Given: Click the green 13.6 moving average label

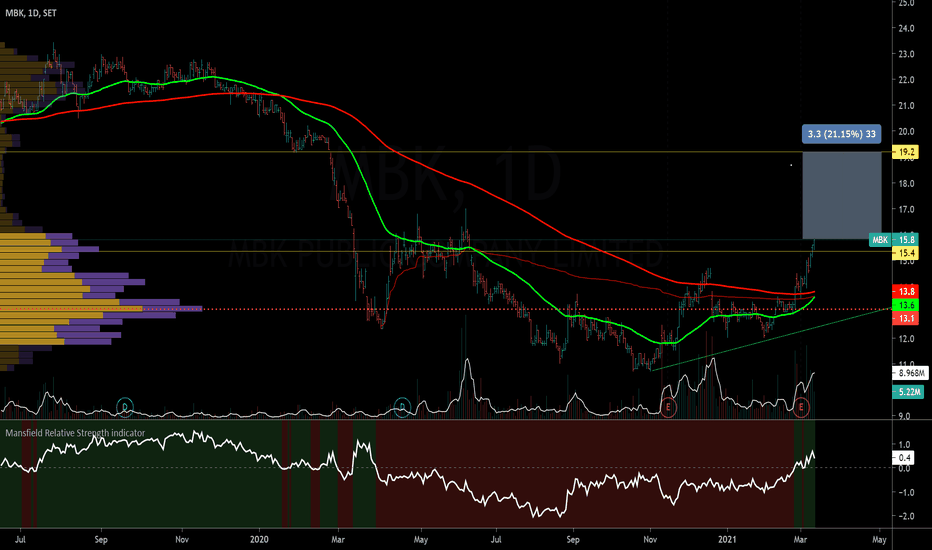Looking at the screenshot, I should click(906, 305).
